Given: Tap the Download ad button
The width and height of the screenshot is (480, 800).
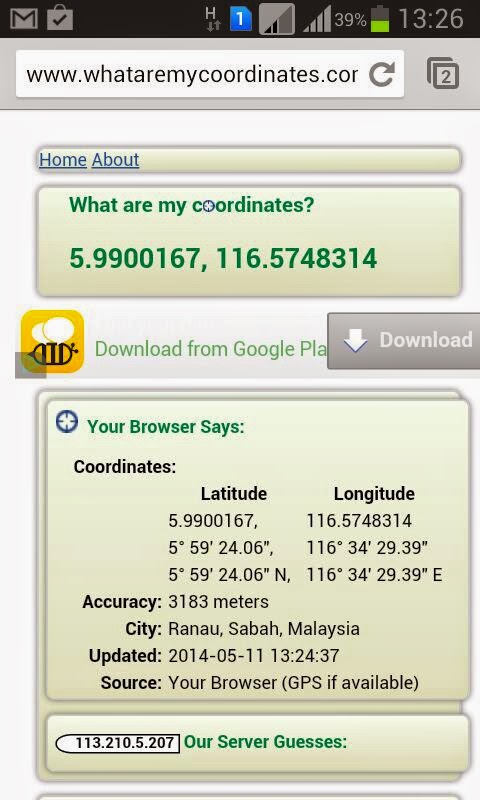Looking at the screenshot, I should [403, 340].
